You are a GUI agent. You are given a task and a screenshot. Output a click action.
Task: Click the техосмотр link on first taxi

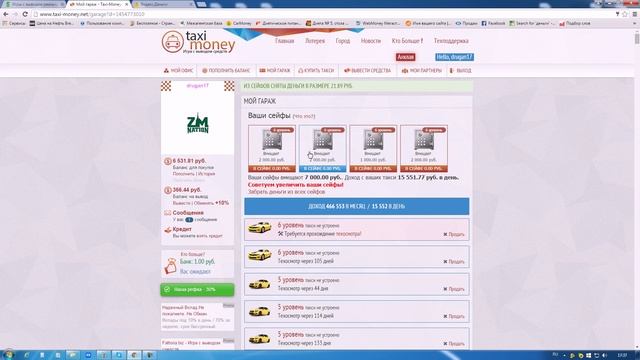348,234
